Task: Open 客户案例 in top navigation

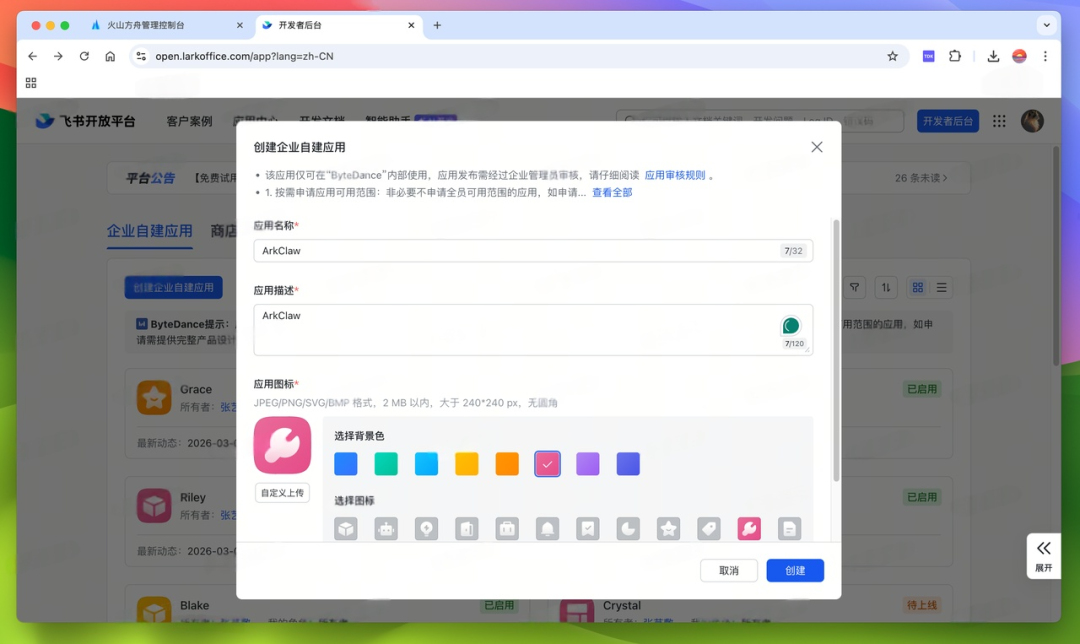Action: pyautogui.click(x=189, y=121)
